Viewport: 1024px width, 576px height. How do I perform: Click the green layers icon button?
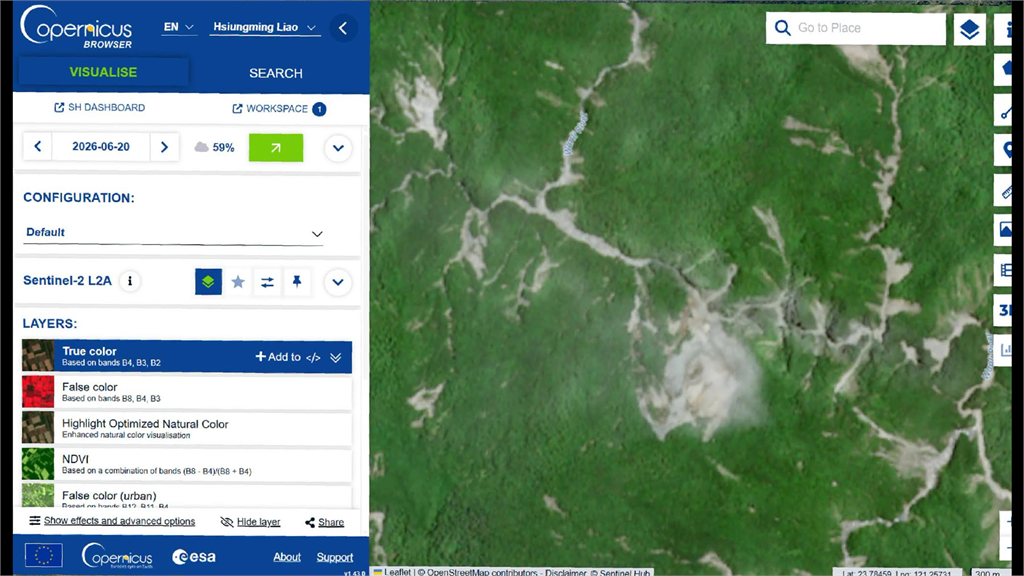click(x=208, y=281)
